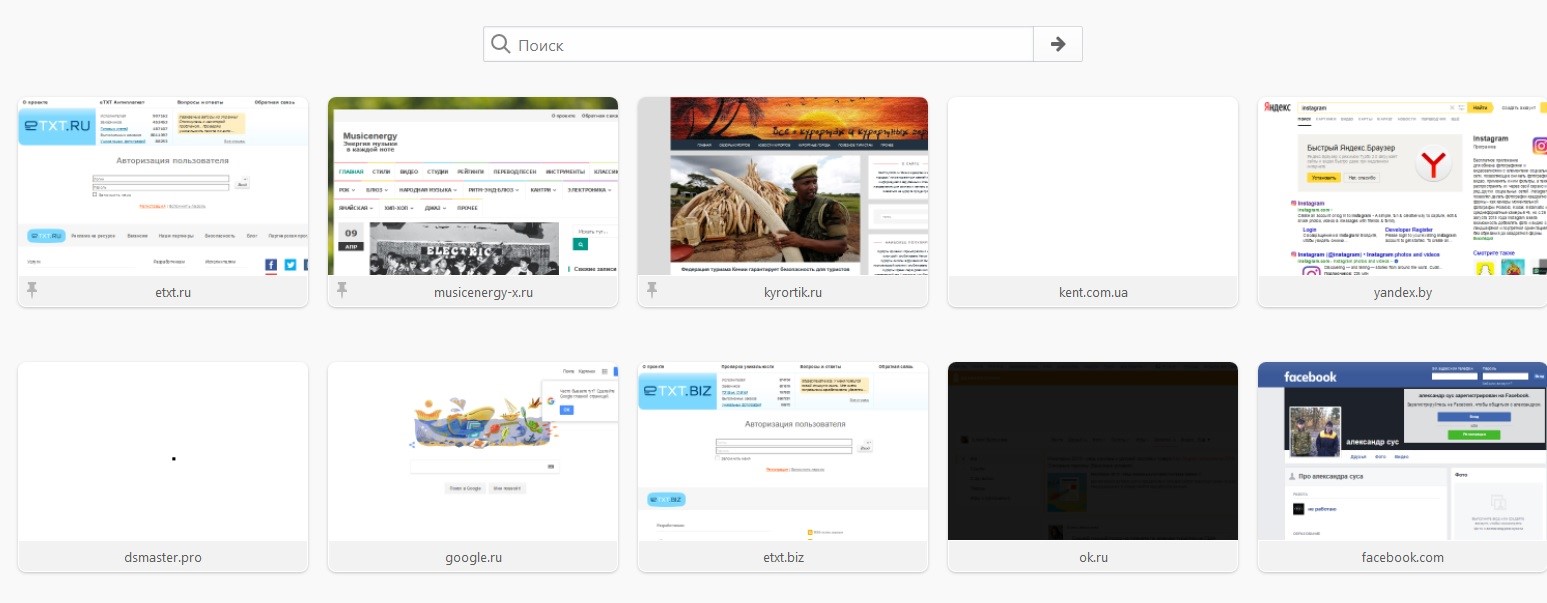Open the dsmaster.pro blank tile

(x=163, y=452)
